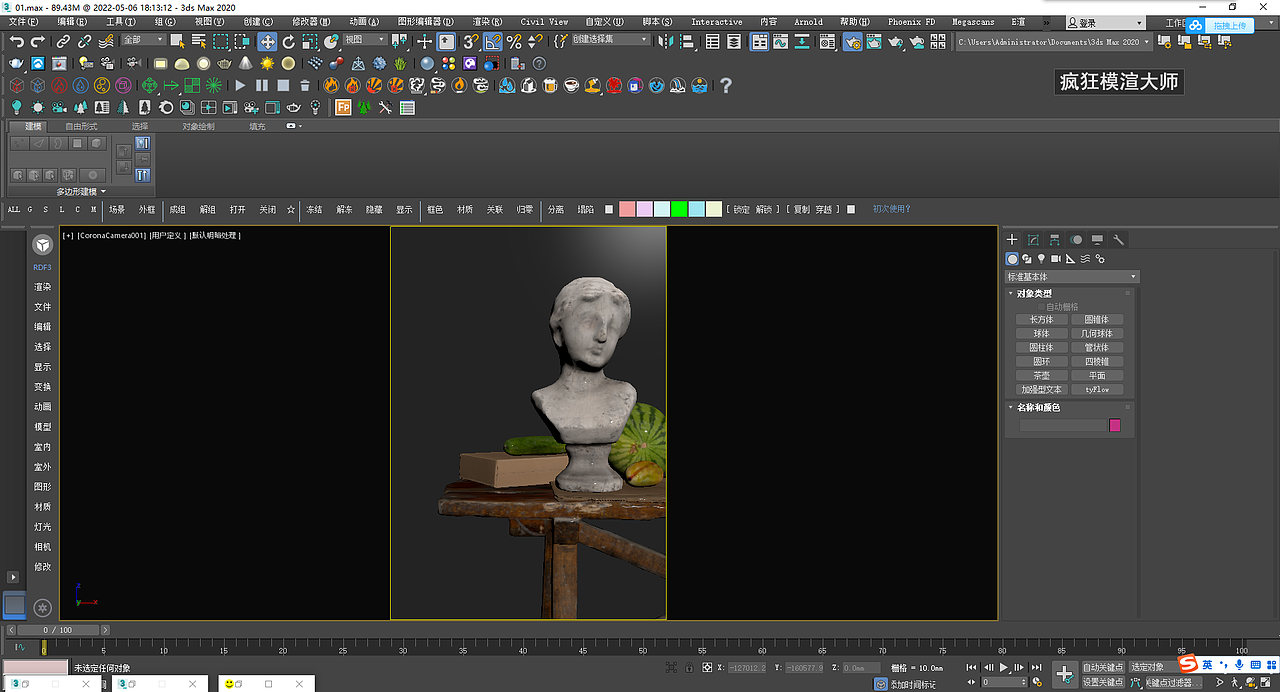Image resolution: width=1280 pixels, height=692 pixels.
Task: Click the orange FP icon
Action: [x=343, y=108]
